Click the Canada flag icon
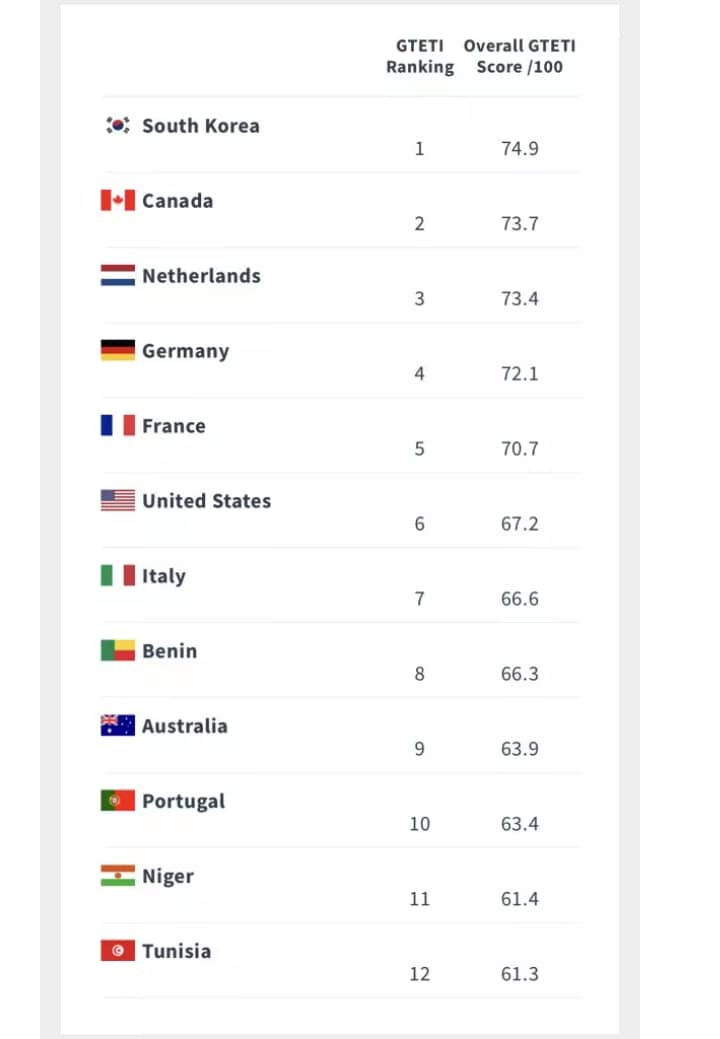Screen dimensions: 720x1039 (118, 201)
